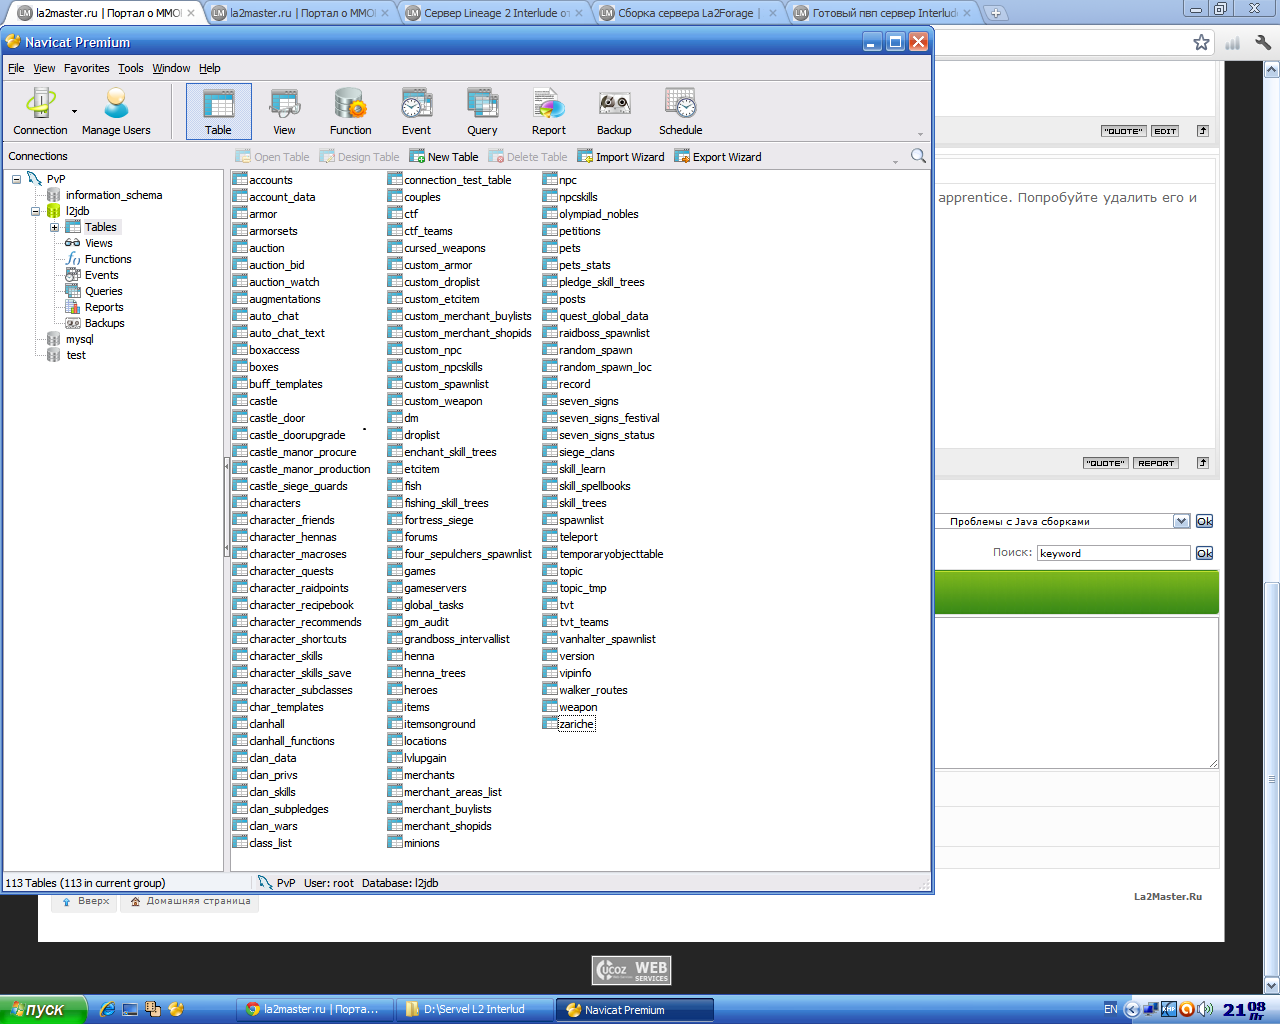The width and height of the screenshot is (1280, 1024).
Task: Open Manage Users in the toolbar
Action: pos(116,111)
